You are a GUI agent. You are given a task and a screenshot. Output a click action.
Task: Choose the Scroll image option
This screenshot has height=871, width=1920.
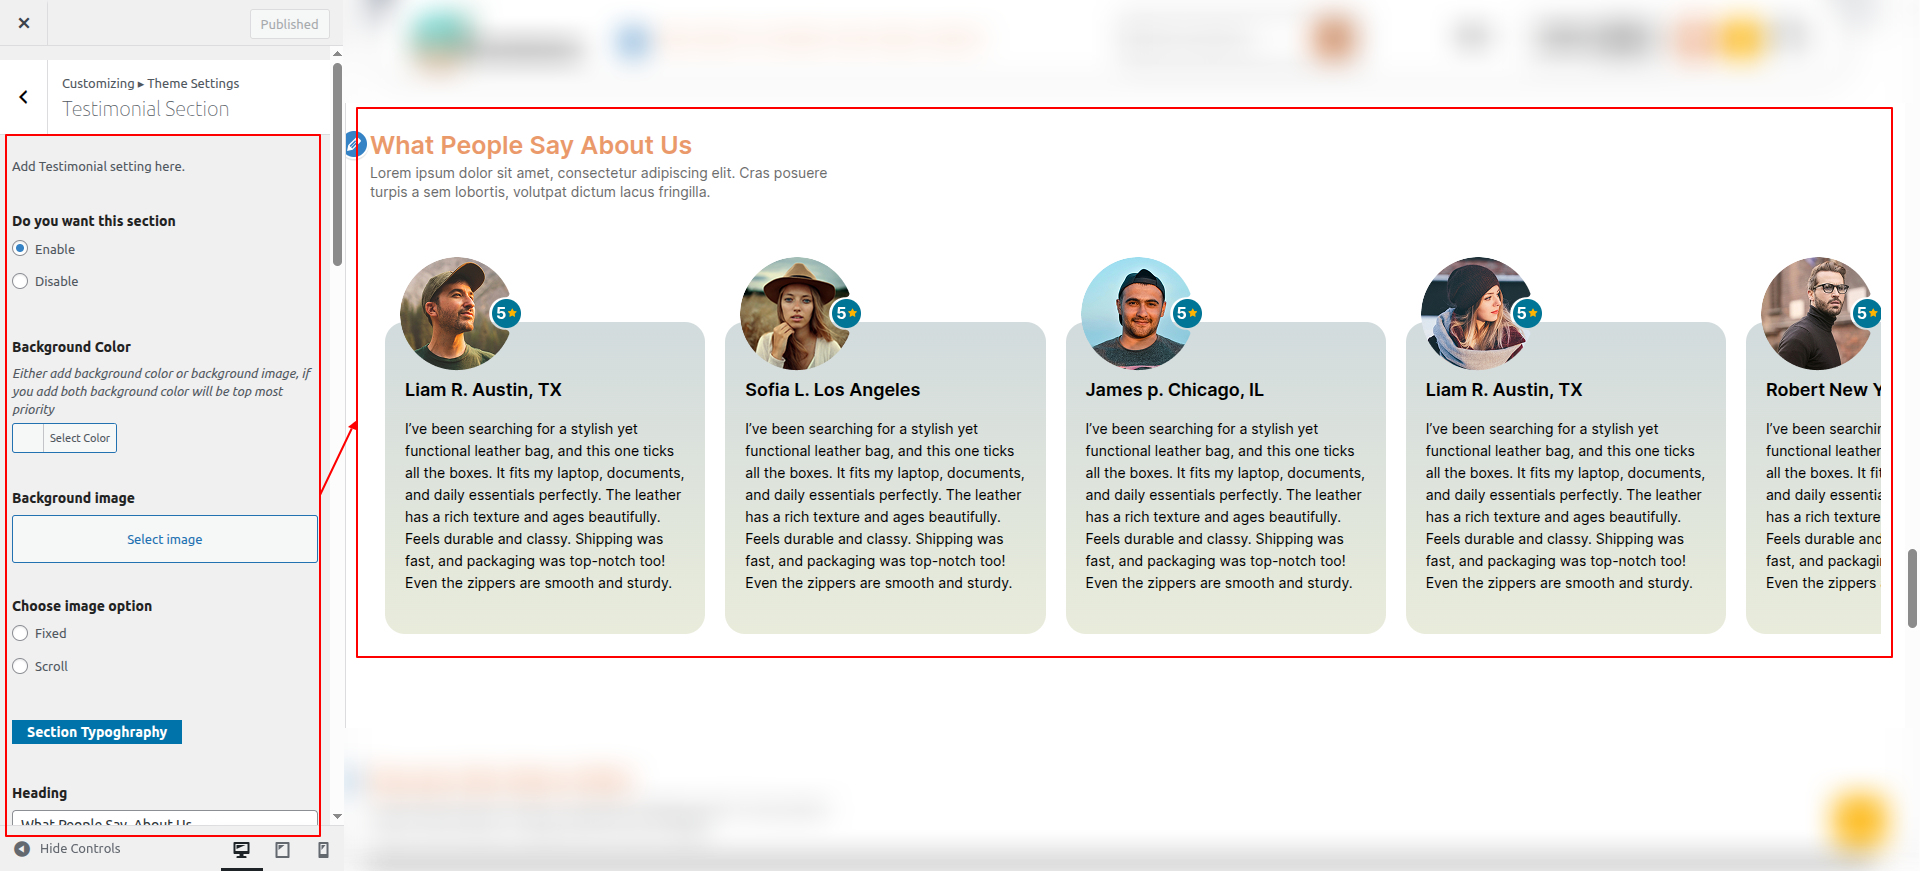click(20, 666)
